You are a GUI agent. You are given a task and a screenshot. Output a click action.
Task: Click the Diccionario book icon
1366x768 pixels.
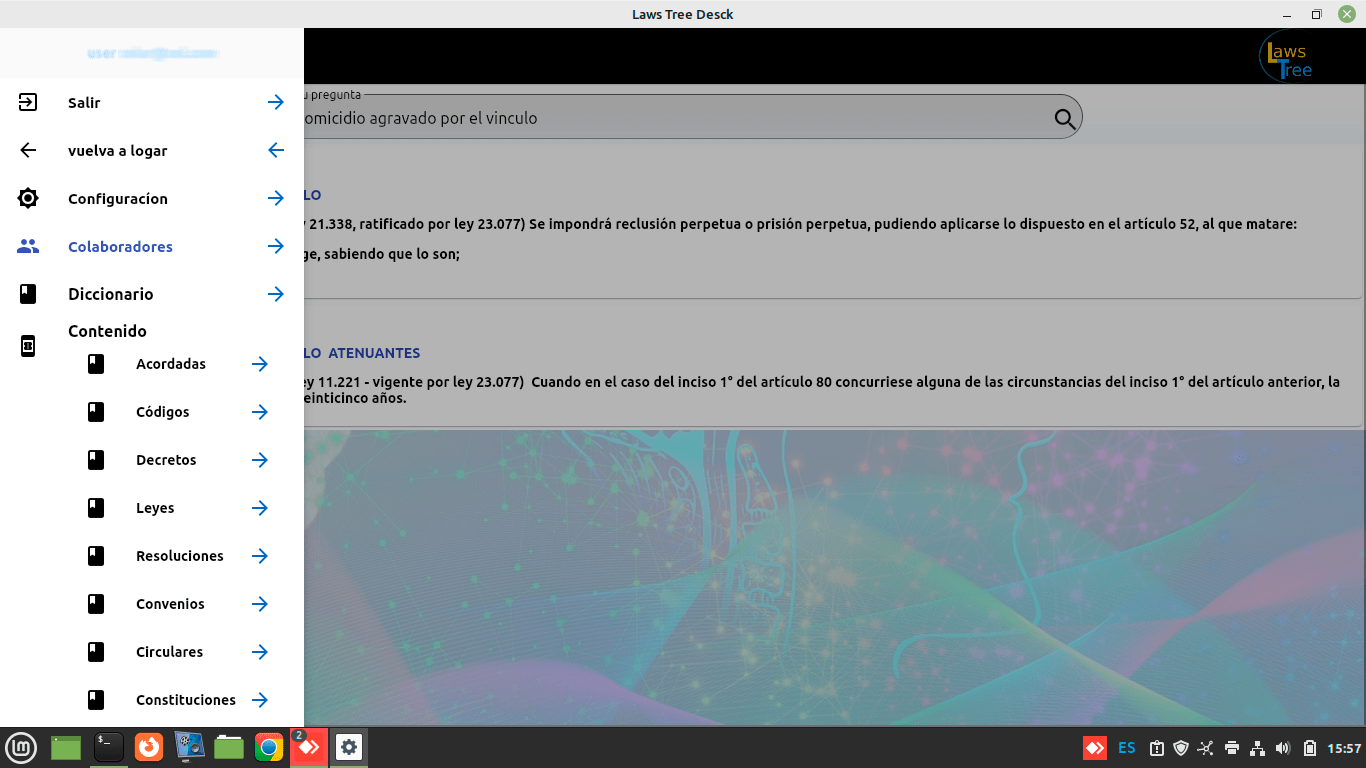point(28,294)
